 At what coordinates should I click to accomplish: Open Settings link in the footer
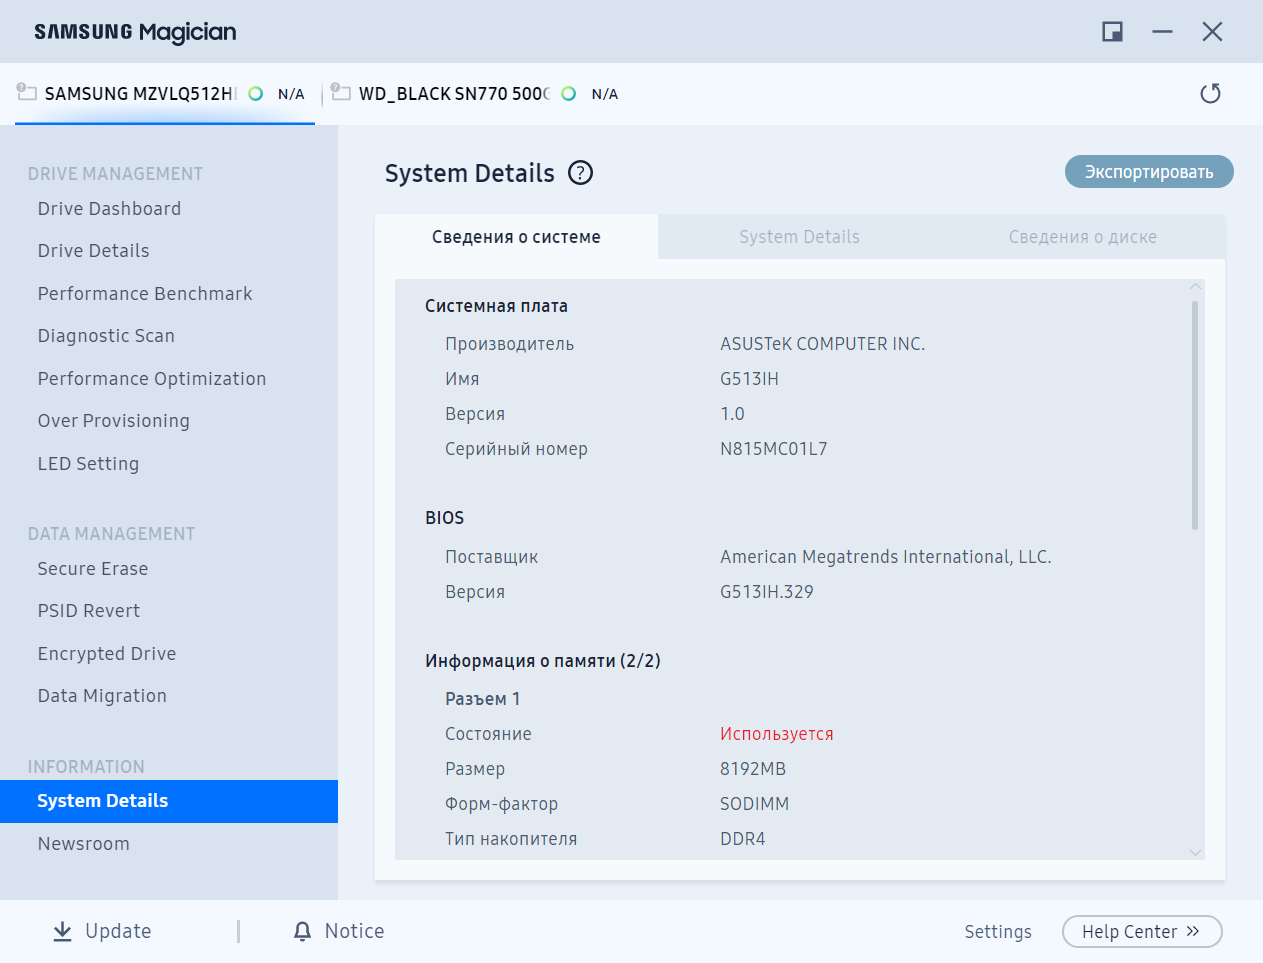(x=998, y=931)
